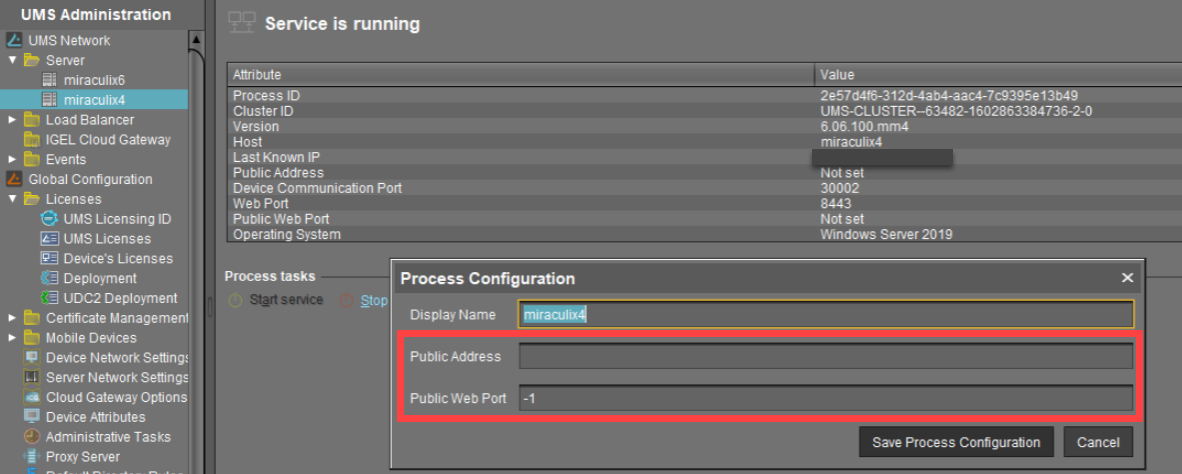Cancel the Process Configuration dialog
Image resolution: width=1182 pixels, height=474 pixels.
pos(1097,442)
